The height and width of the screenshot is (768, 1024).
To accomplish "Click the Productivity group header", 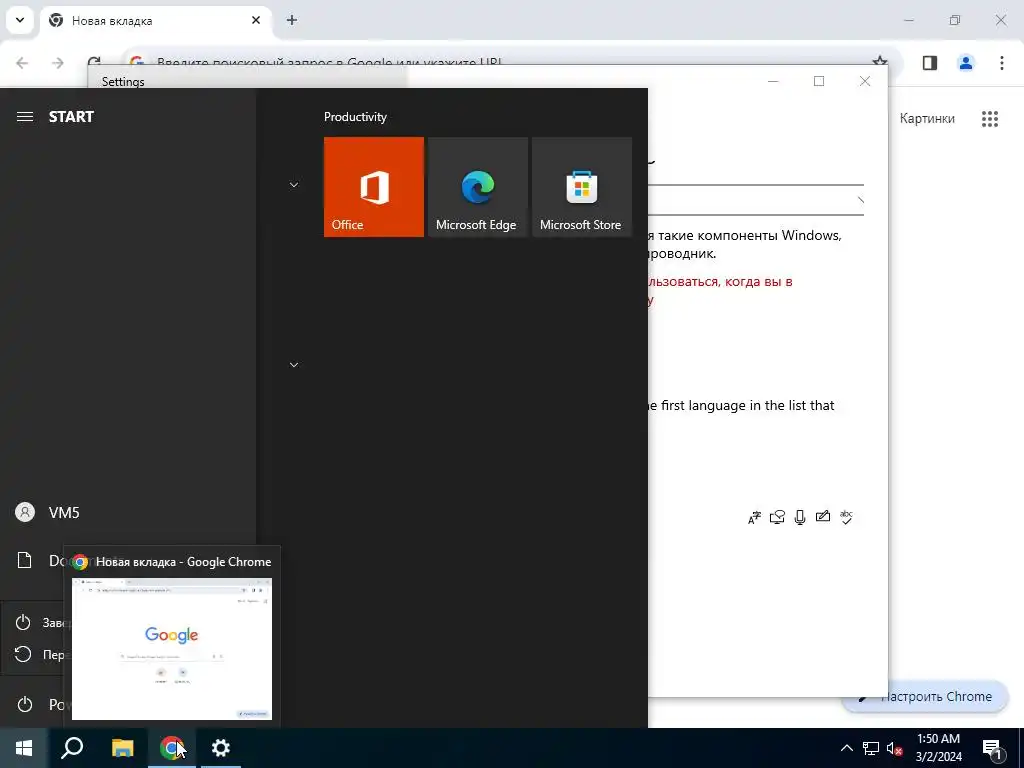I will click(x=355, y=117).
